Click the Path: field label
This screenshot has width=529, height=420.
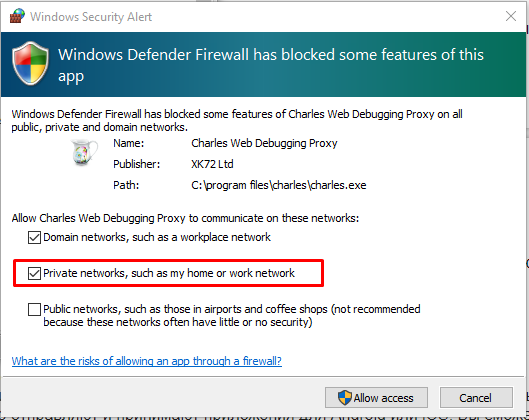(126, 185)
